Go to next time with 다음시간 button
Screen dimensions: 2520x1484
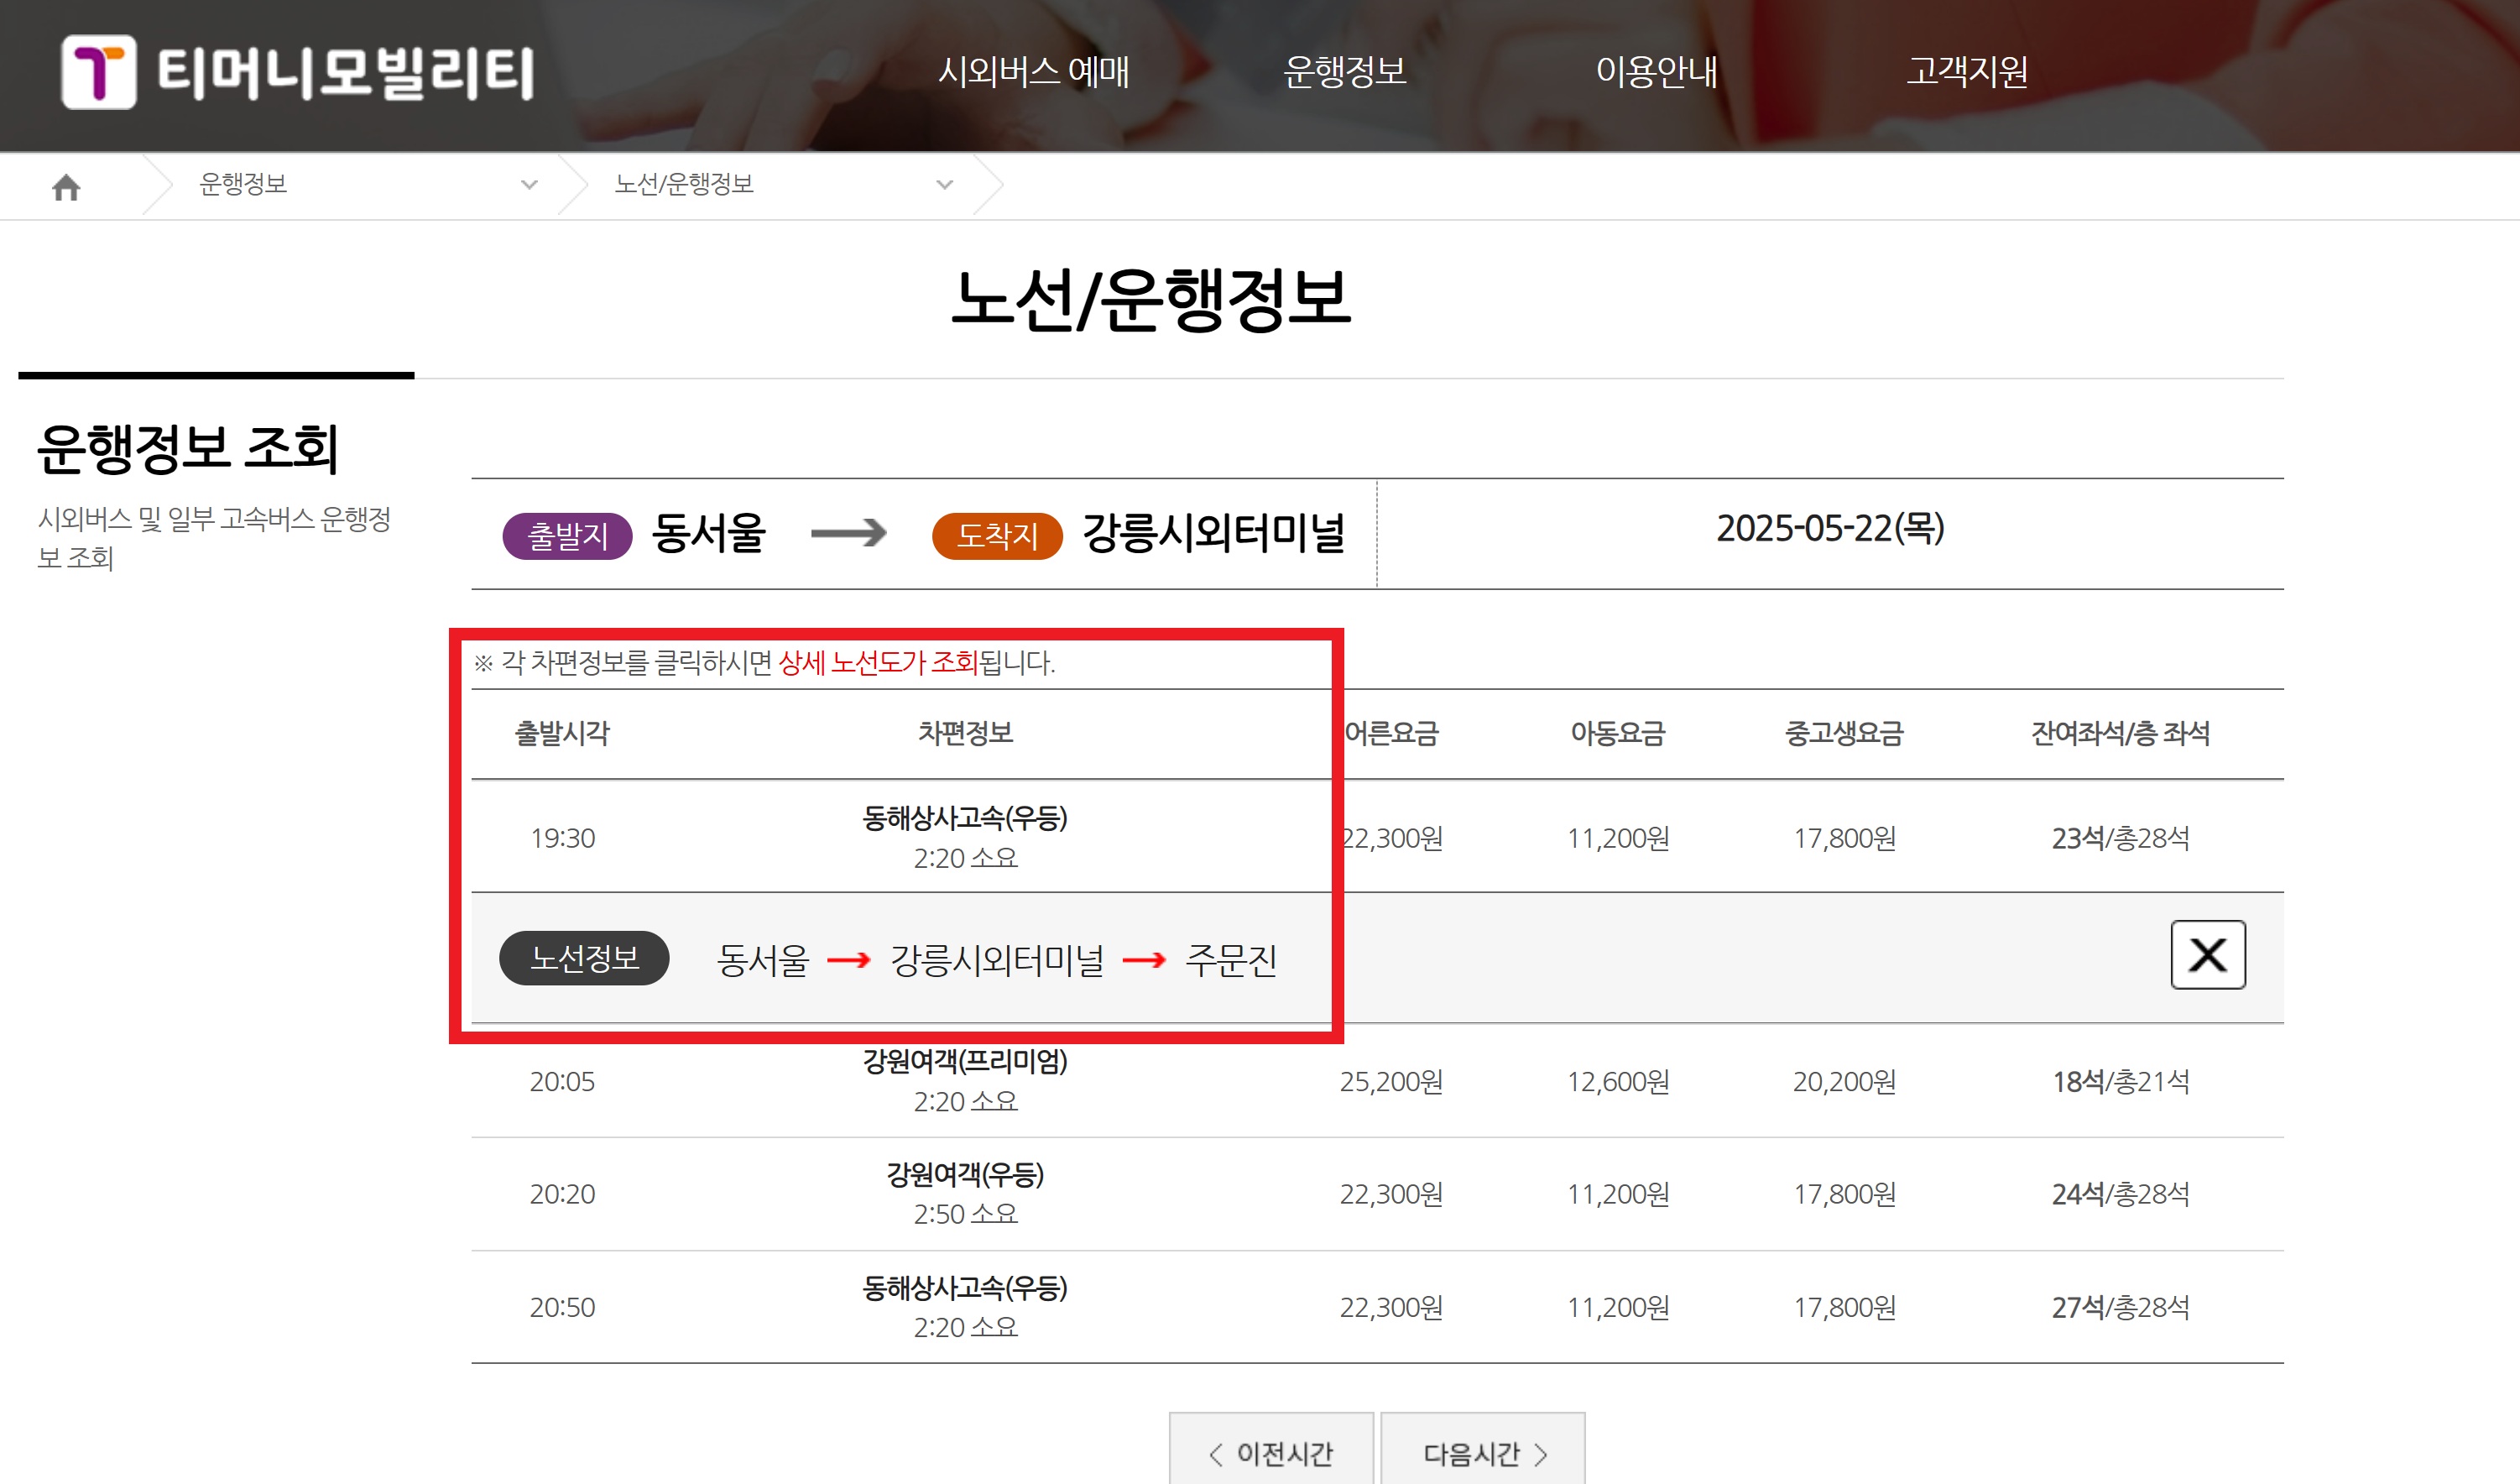coord(1483,1452)
